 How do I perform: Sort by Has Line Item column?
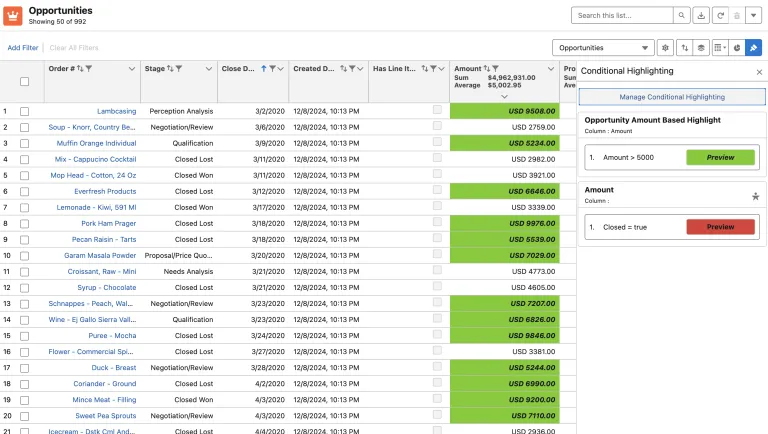coord(425,69)
